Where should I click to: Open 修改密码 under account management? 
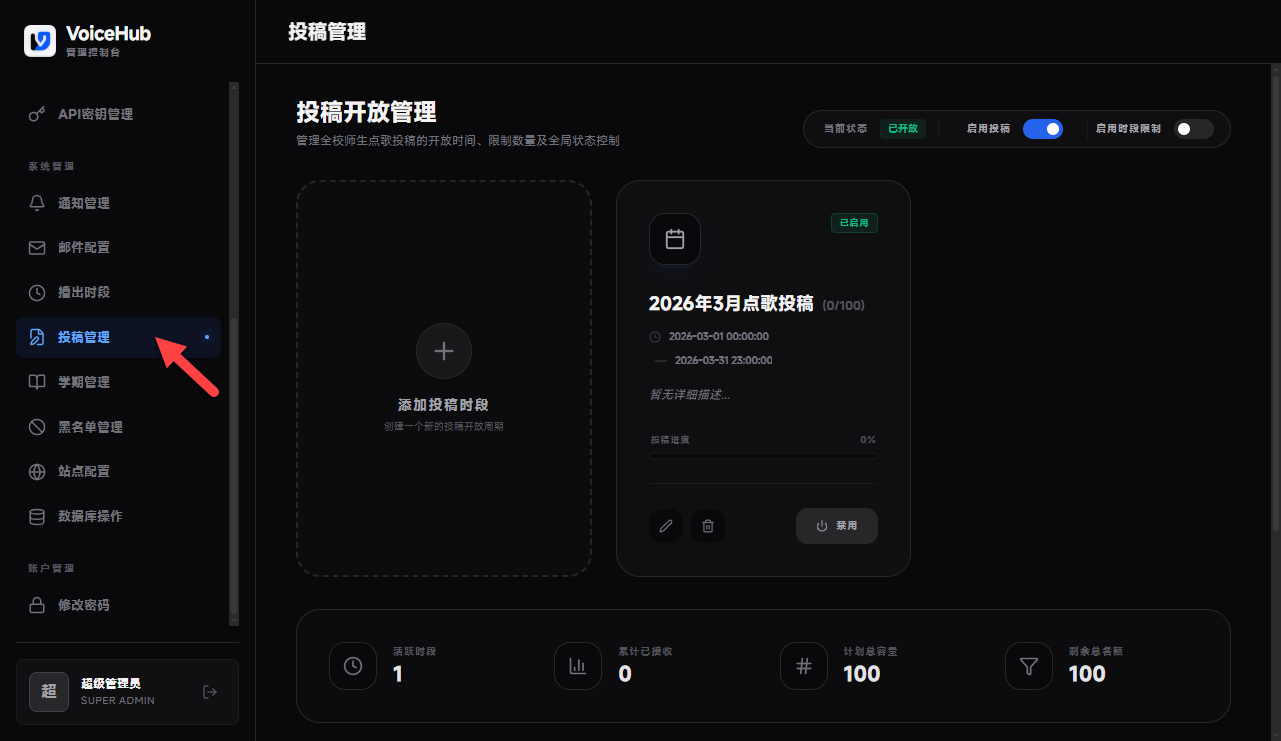click(x=118, y=605)
